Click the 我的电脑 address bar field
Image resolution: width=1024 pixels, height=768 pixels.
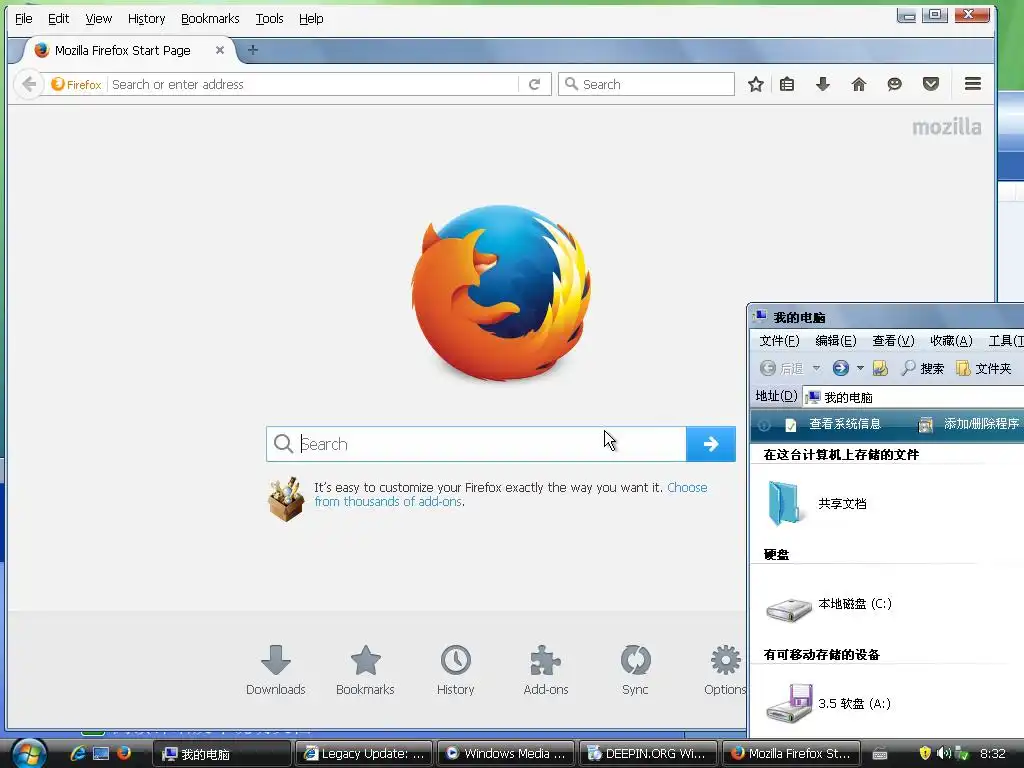pyautogui.click(x=913, y=397)
